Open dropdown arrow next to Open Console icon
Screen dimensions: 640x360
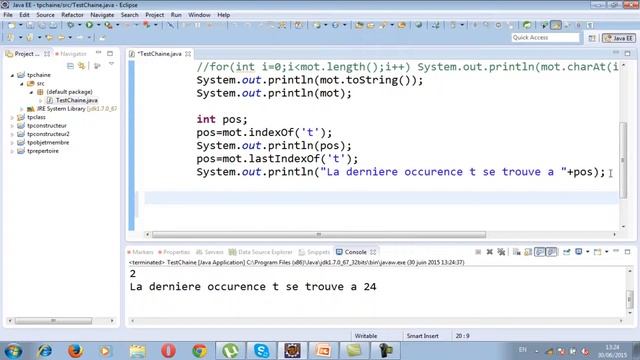[x=607, y=252]
